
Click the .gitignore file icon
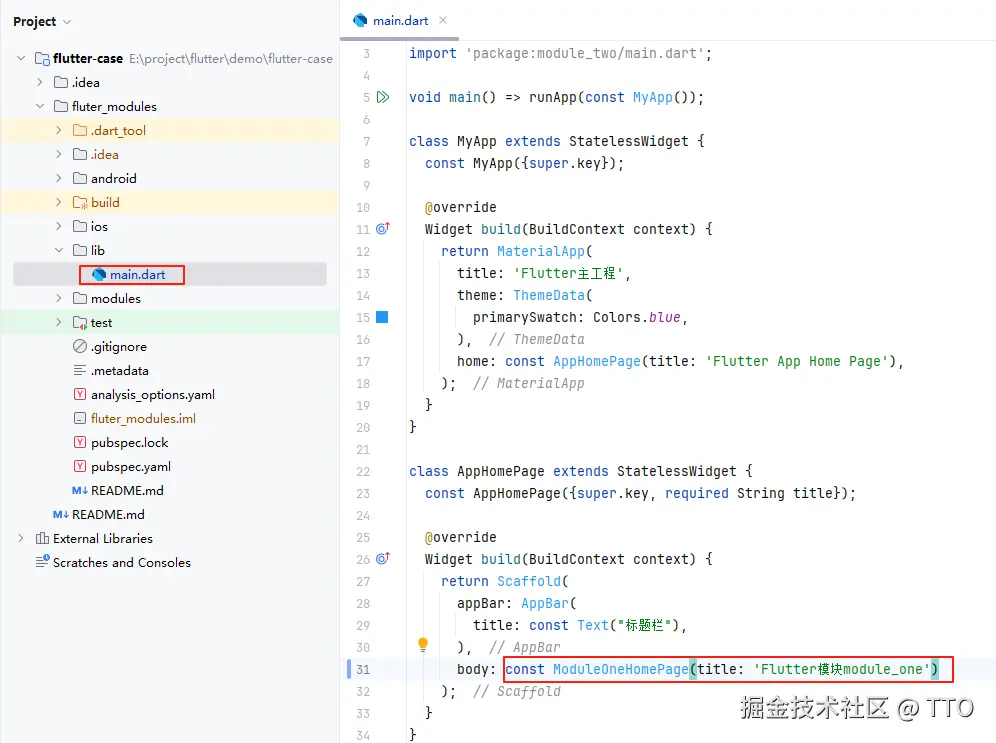click(80, 346)
